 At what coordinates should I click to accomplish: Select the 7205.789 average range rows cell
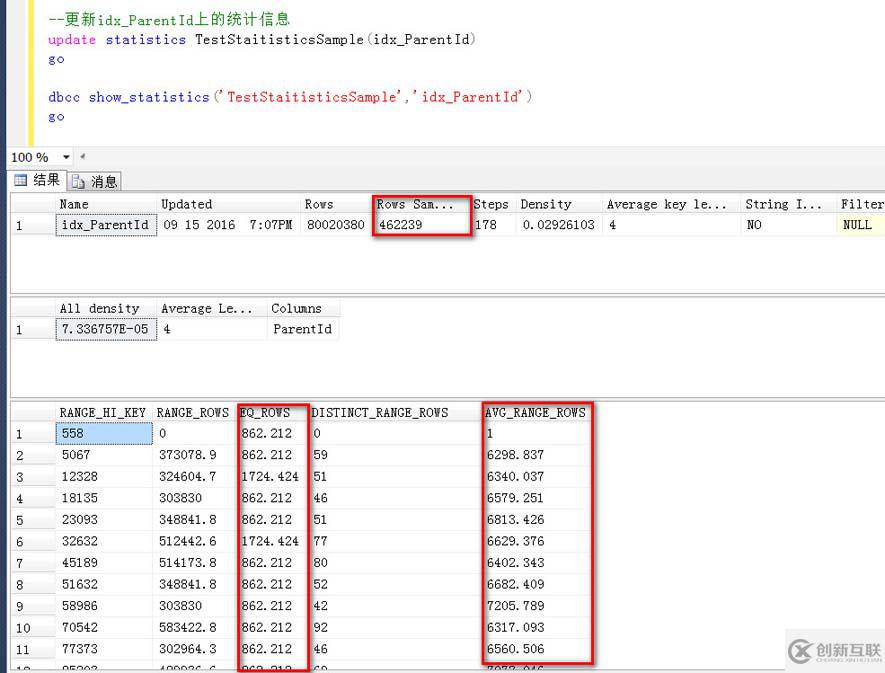[537, 606]
